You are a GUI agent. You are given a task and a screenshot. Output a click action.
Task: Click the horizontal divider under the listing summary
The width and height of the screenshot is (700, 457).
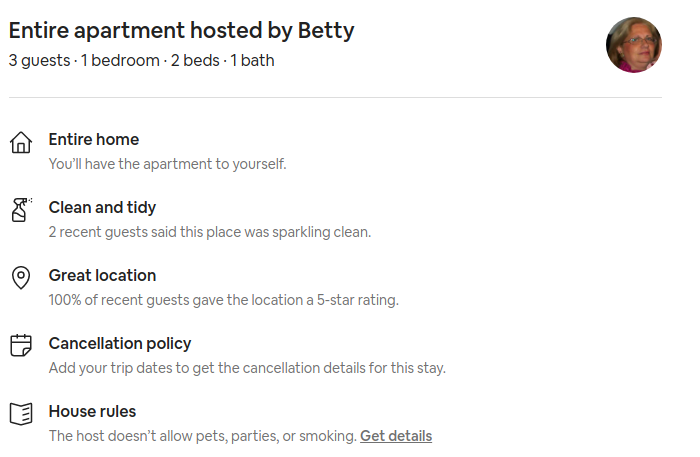point(335,97)
